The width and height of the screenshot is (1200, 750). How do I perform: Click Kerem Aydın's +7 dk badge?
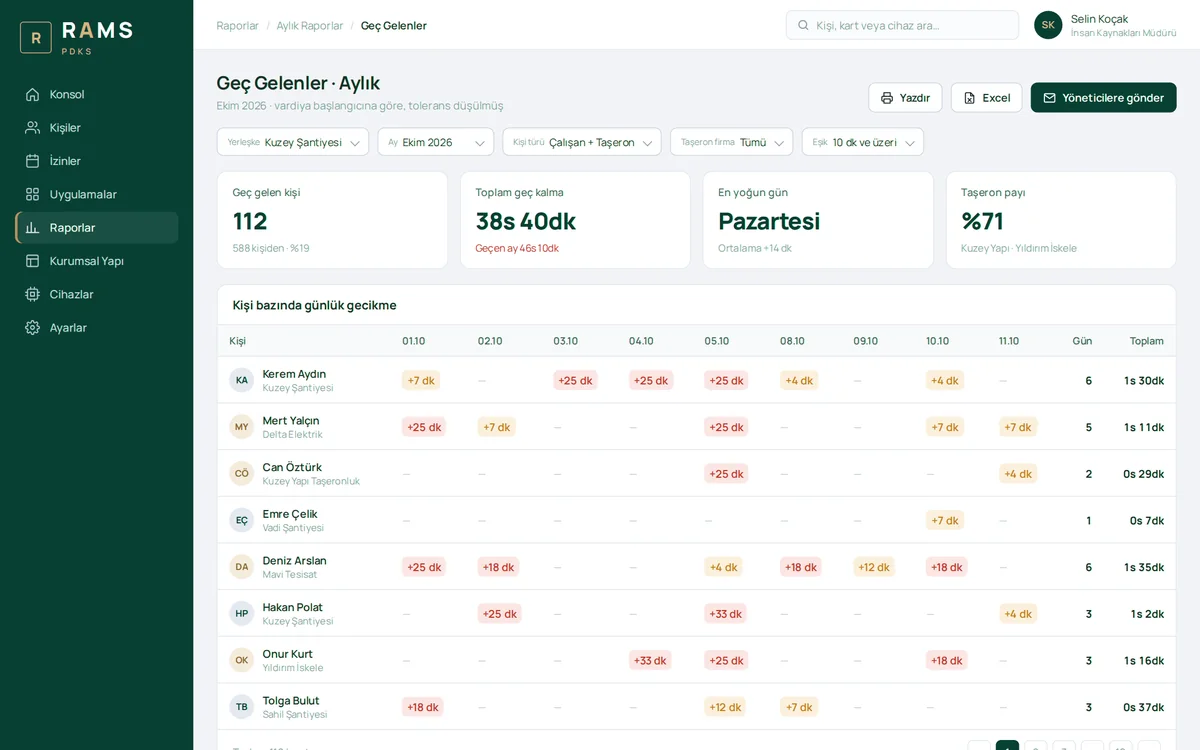pos(421,380)
